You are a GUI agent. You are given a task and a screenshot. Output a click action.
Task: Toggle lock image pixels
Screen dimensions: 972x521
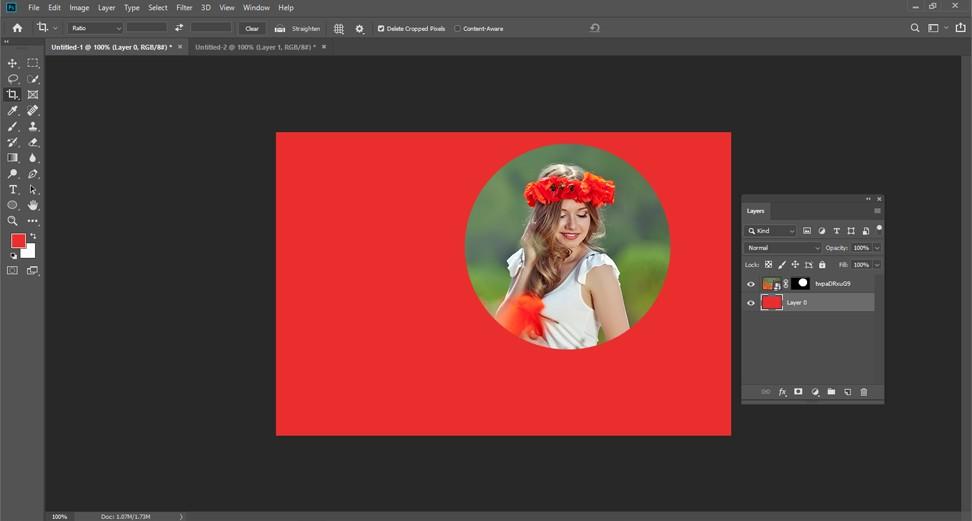click(782, 265)
